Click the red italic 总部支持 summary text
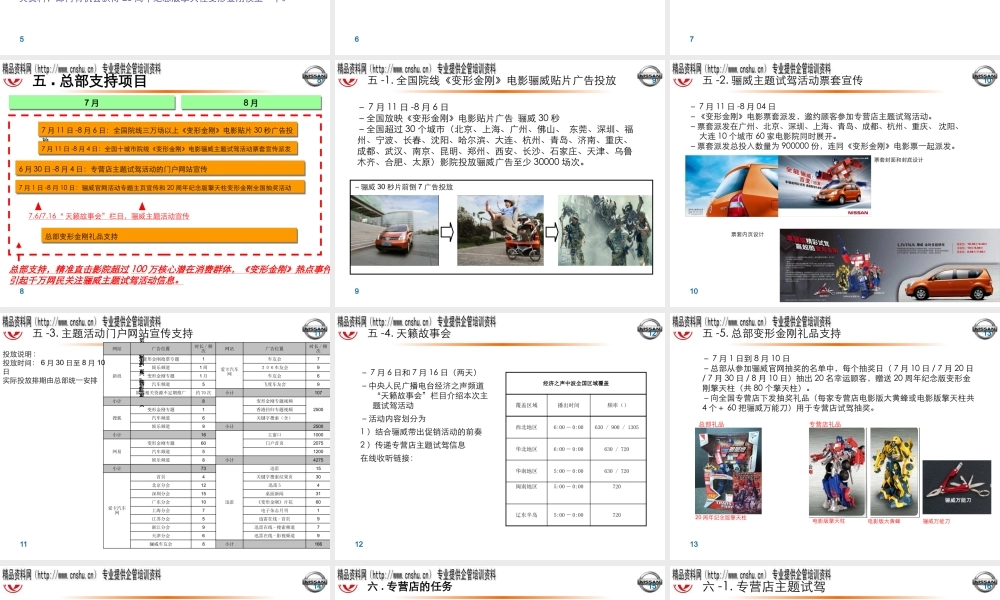 click(169, 274)
